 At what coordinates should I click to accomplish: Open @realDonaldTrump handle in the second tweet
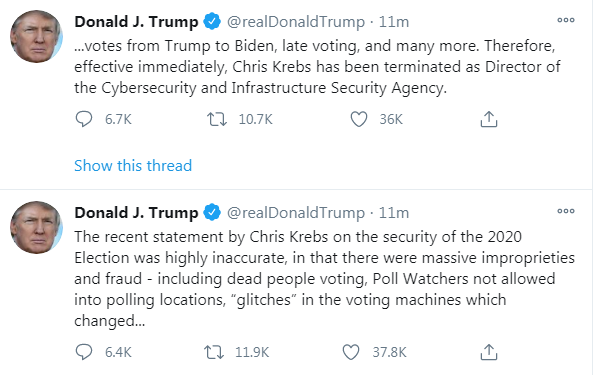(x=296, y=213)
